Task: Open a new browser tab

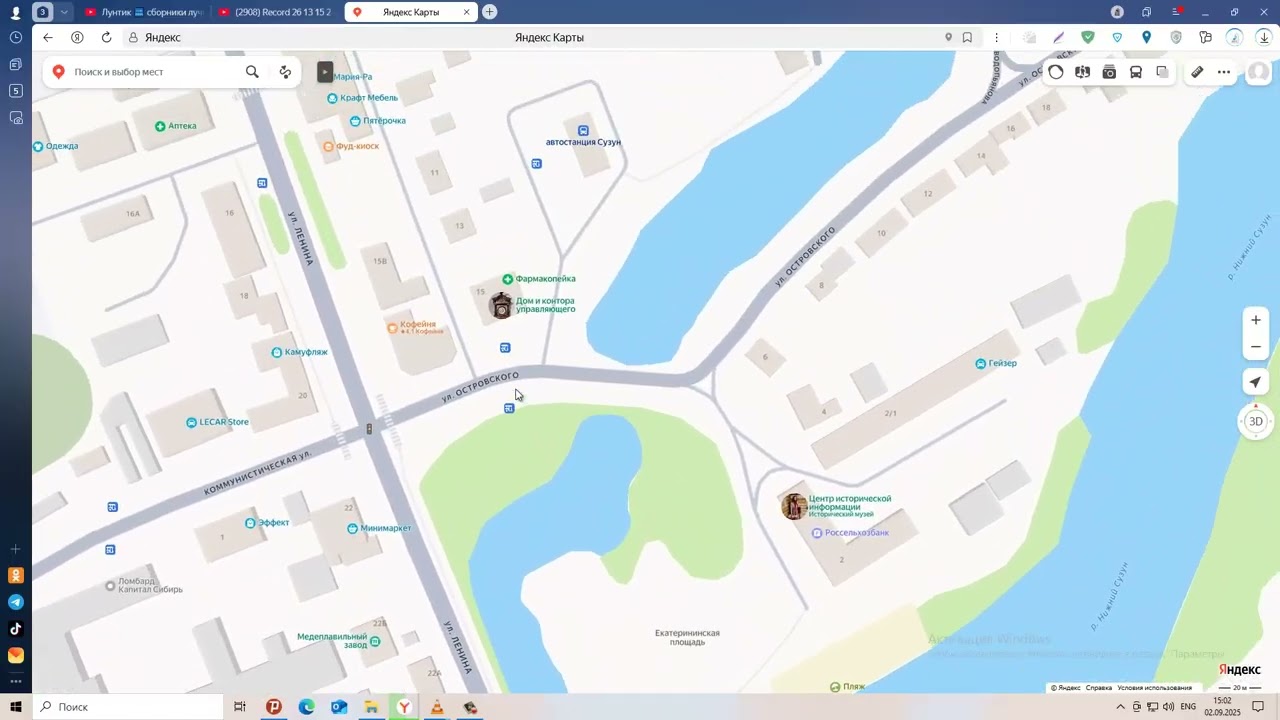Action: tap(489, 12)
